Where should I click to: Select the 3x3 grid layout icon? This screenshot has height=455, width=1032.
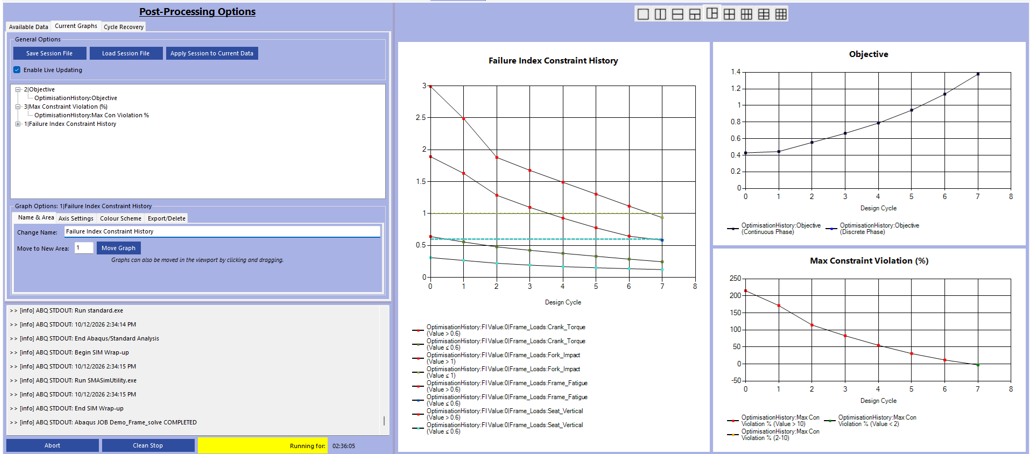pyautogui.click(x=781, y=14)
